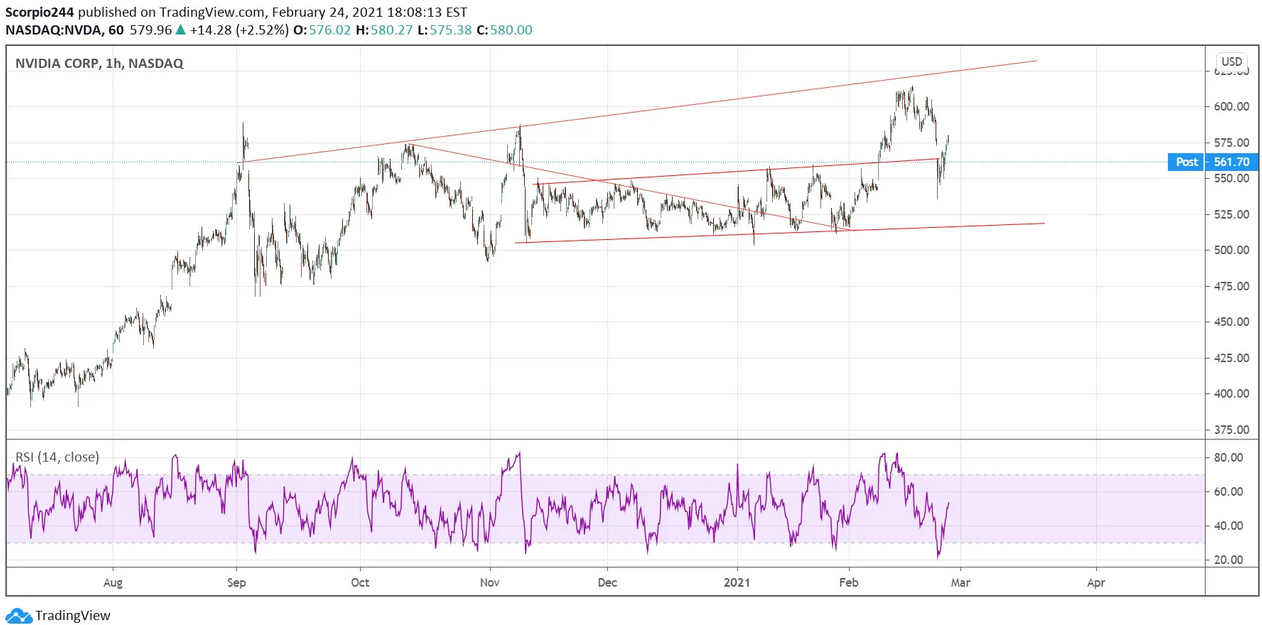Click the TradingView cloud logo icon
1262x625 pixels.
click(18, 615)
